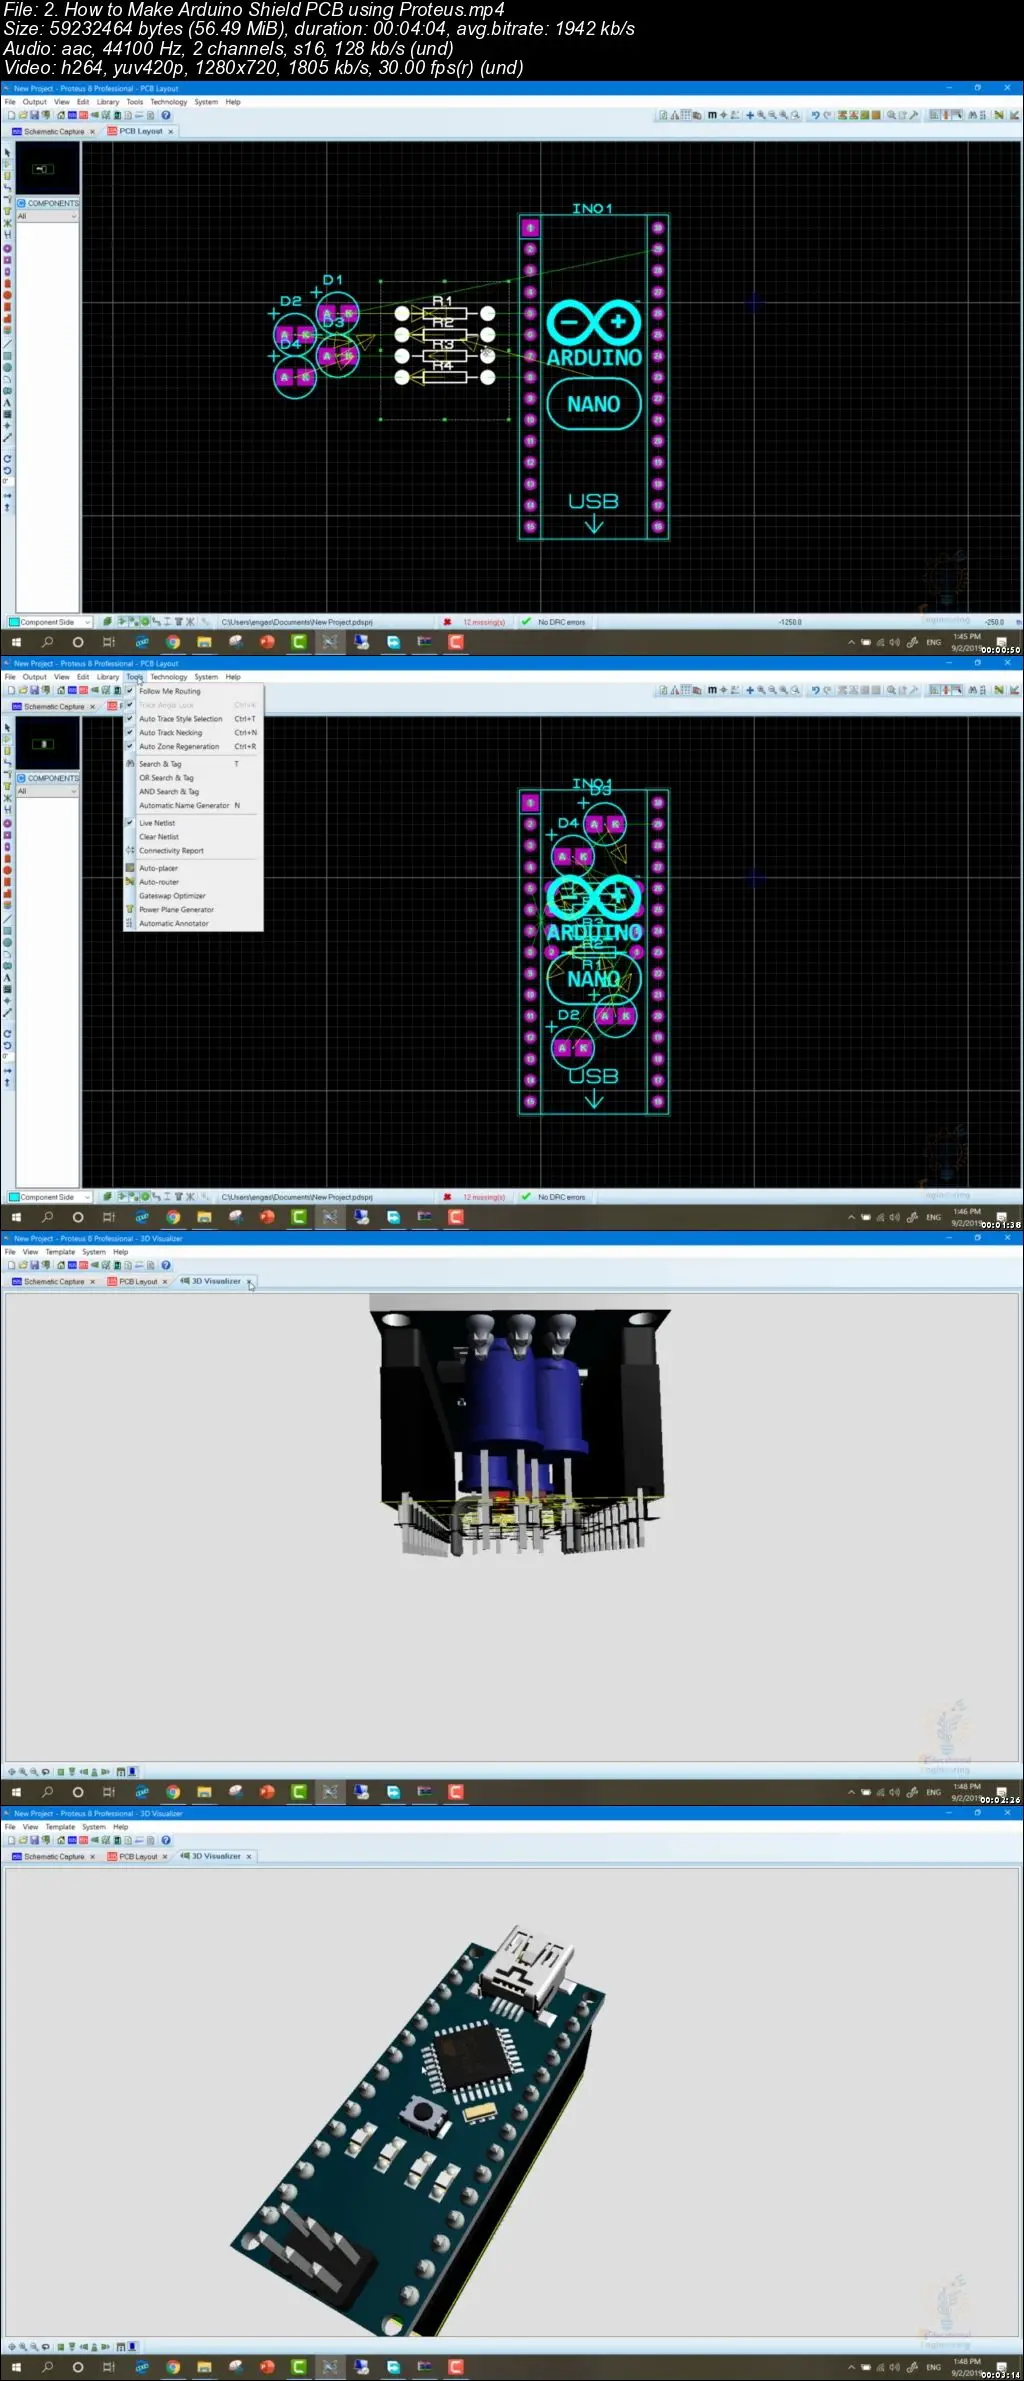Toggle Auto Trace Style Selection option
This screenshot has width=1024, height=2381.
pos(193,719)
